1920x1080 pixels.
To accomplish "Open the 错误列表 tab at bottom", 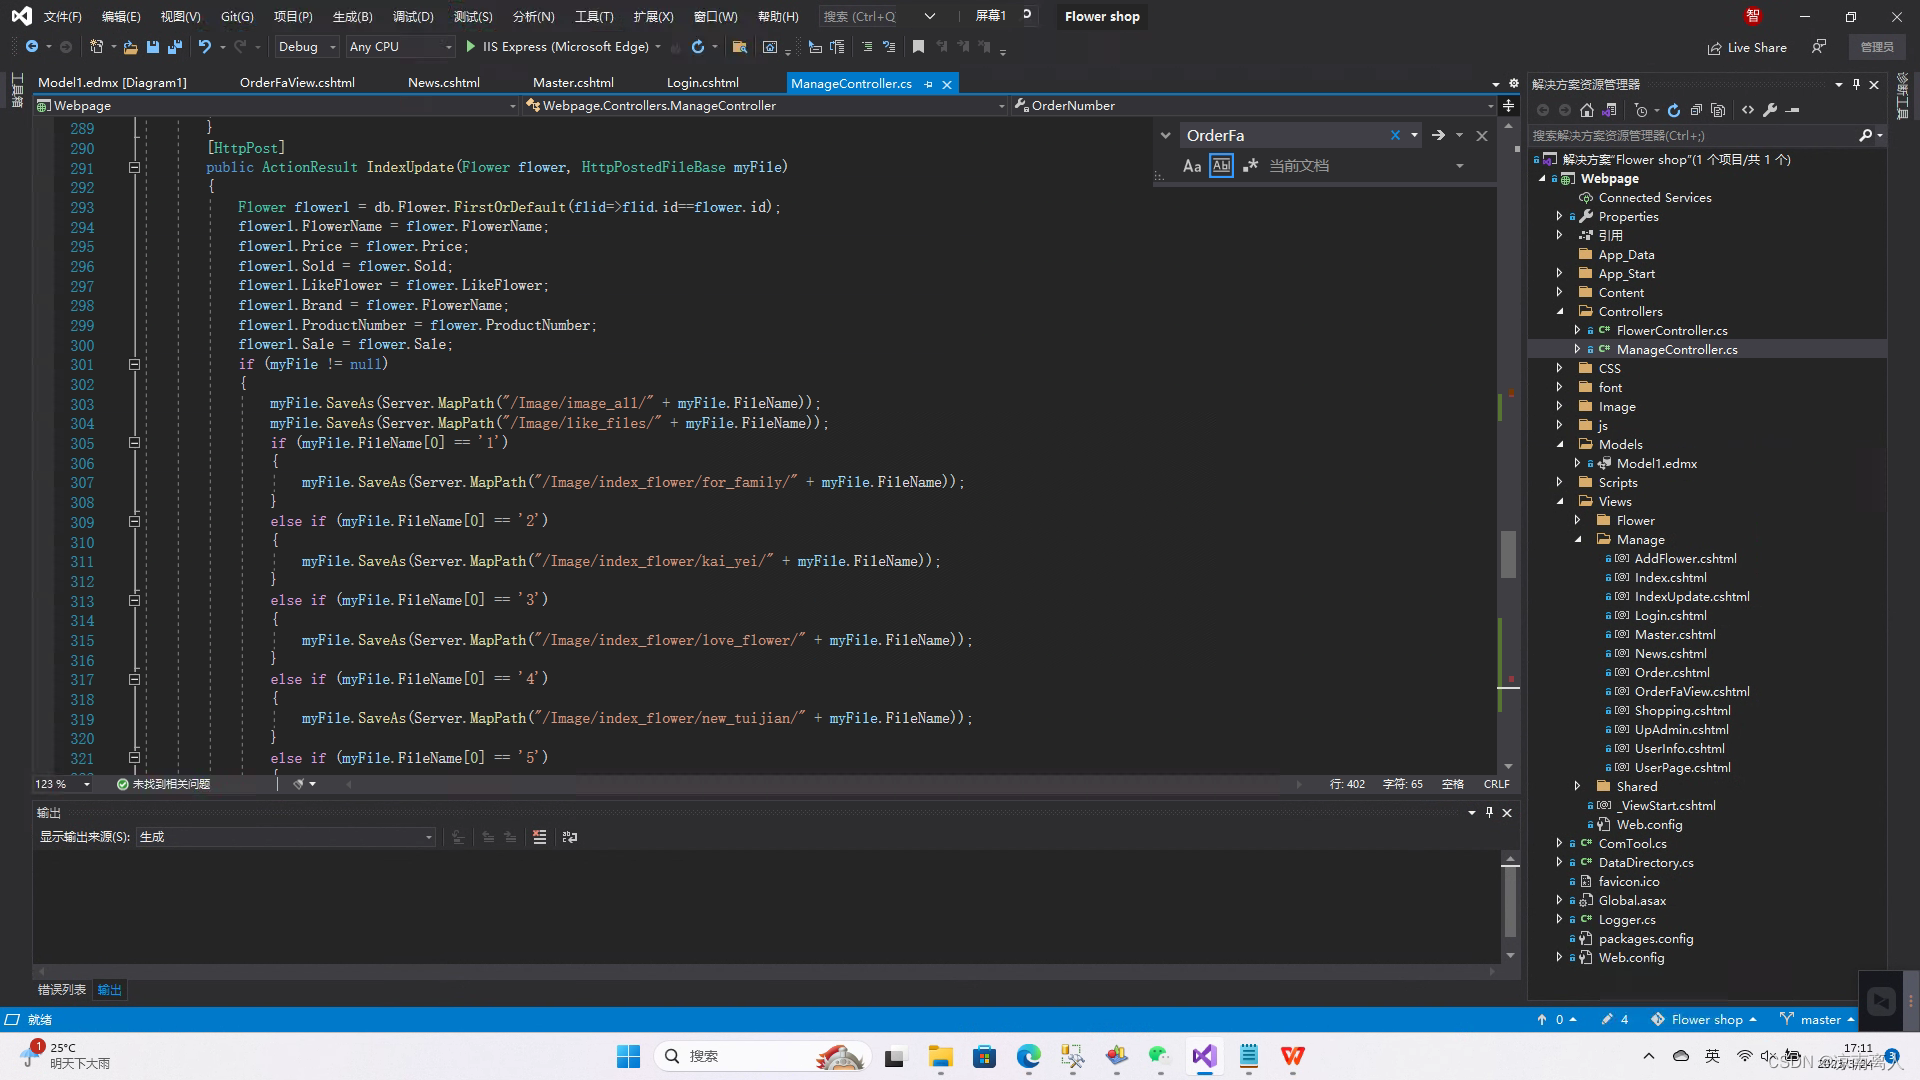I will tap(62, 990).
